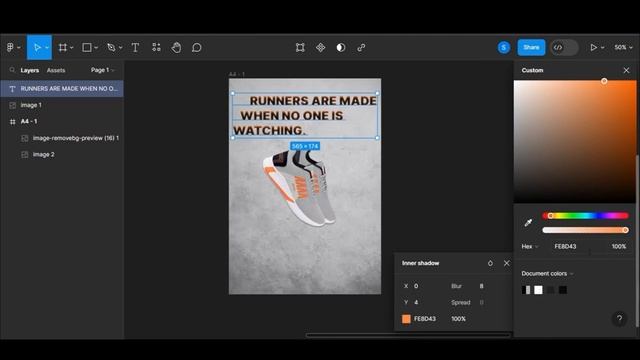The width and height of the screenshot is (640, 360).
Task: Click the A4 - 1 frame label on canvas
Action: tap(237, 74)
